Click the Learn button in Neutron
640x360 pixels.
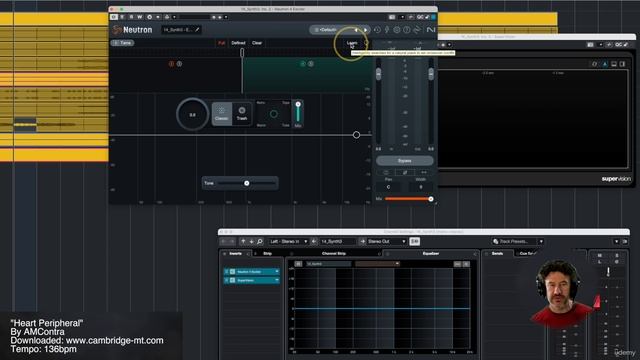pos(352,43)
